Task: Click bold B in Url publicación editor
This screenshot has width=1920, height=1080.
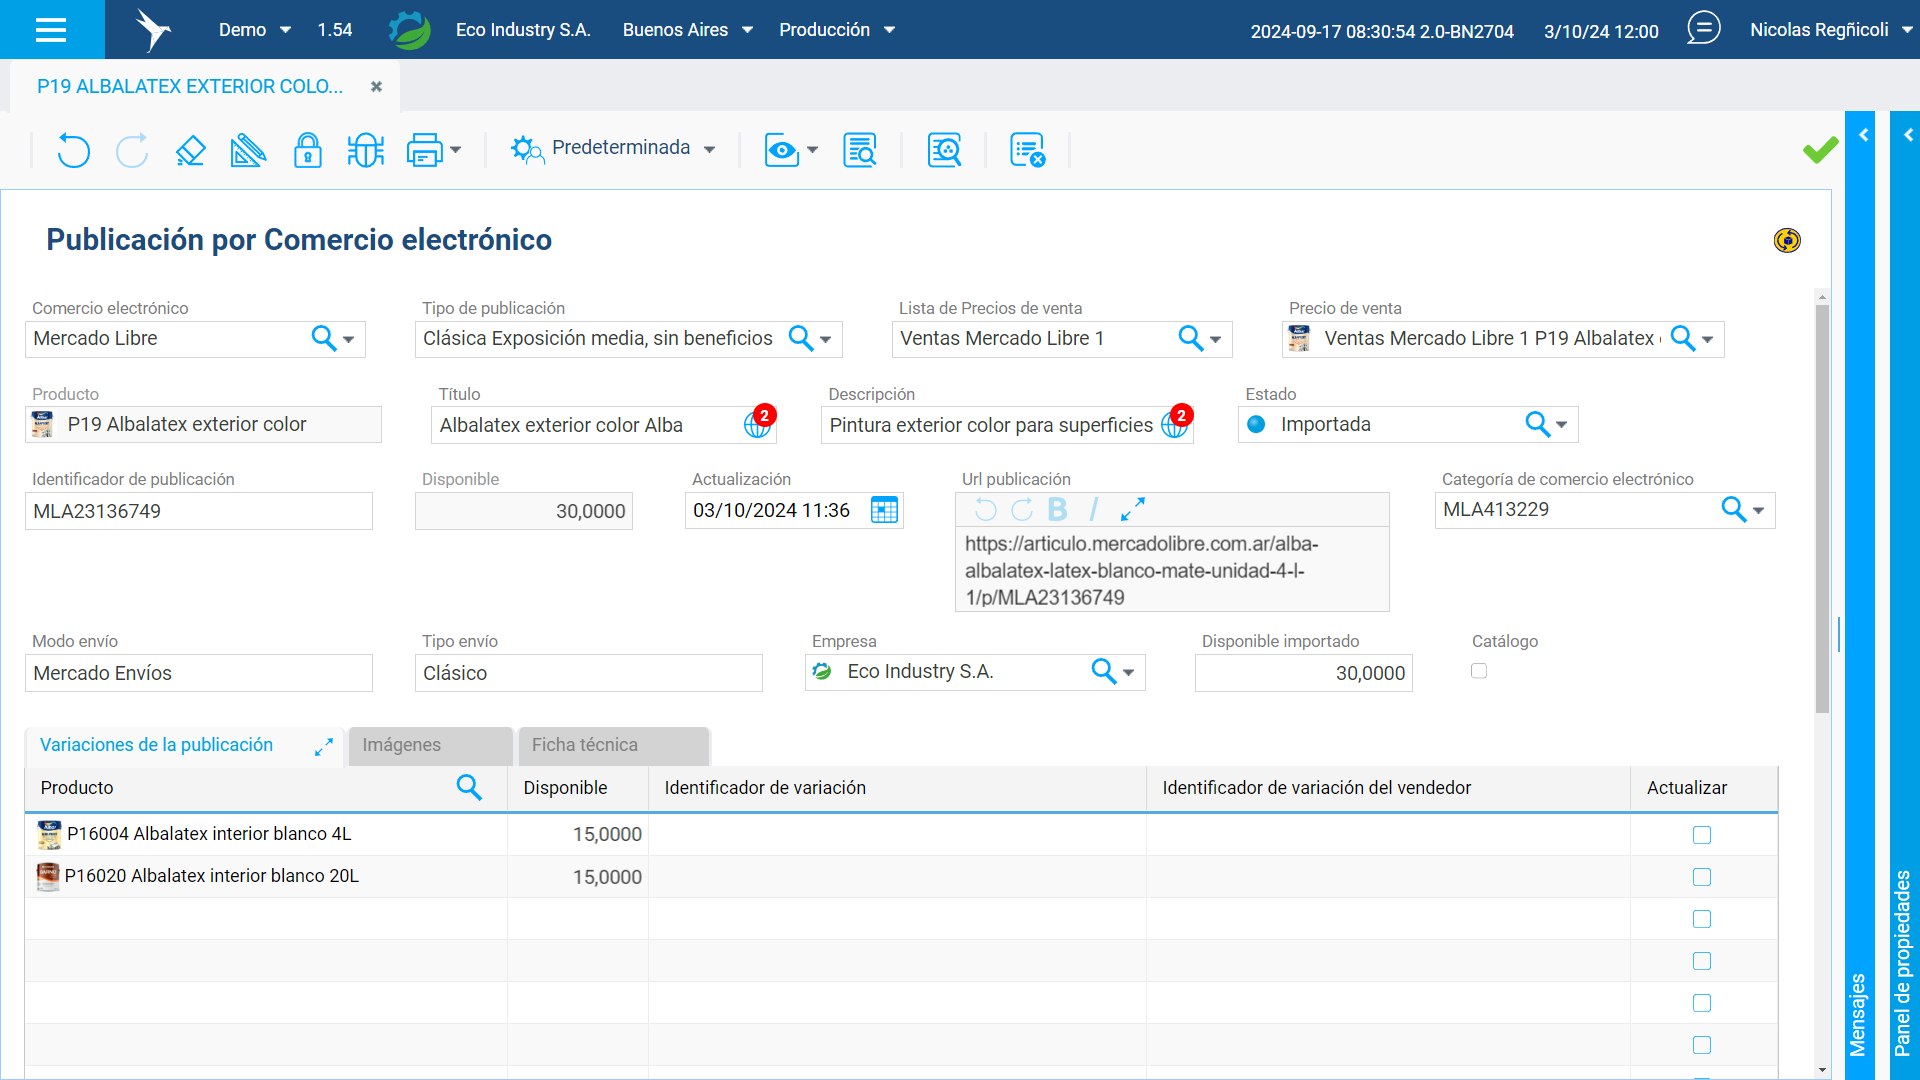Action: [1057, 510]
